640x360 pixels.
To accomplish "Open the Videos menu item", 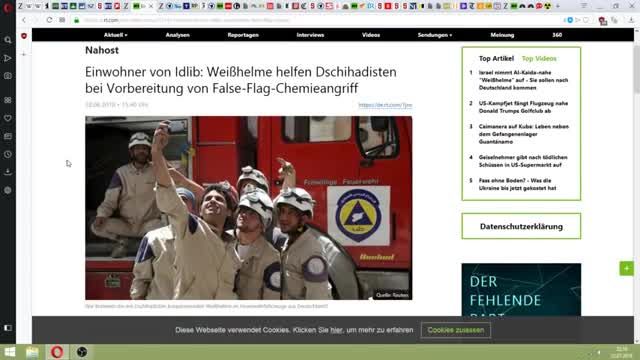I will coord(371,35).
